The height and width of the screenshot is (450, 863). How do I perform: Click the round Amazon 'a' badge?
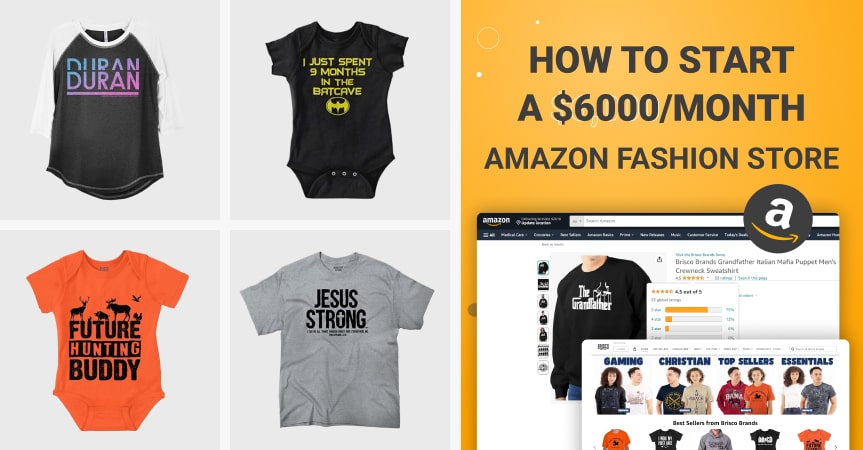click(777, 218)
